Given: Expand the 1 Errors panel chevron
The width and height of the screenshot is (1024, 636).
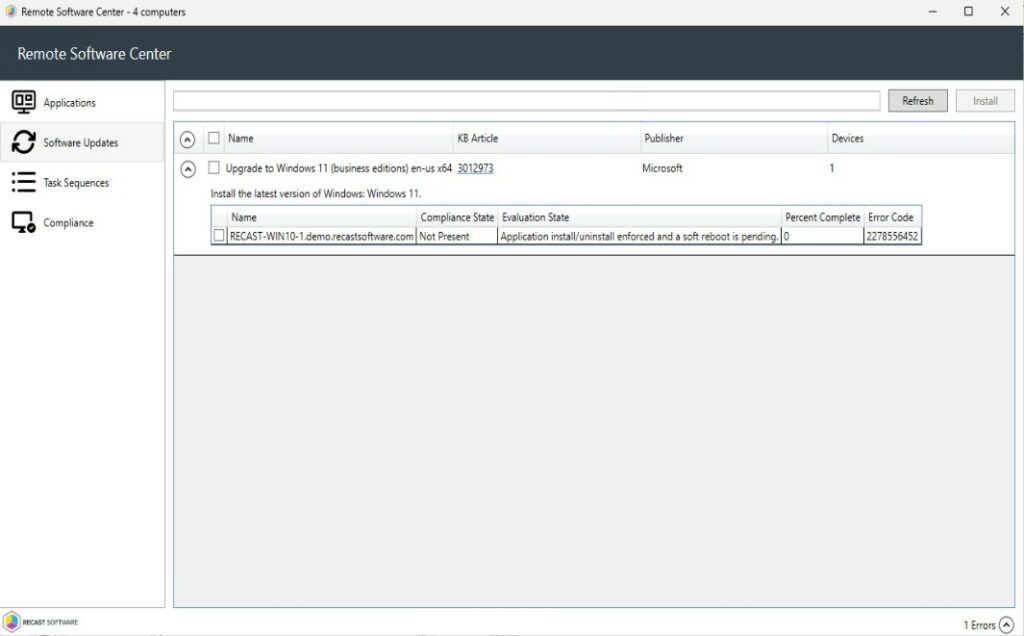Looking at the screenshot, I should pyautogui.click(x=1006, y=625).
